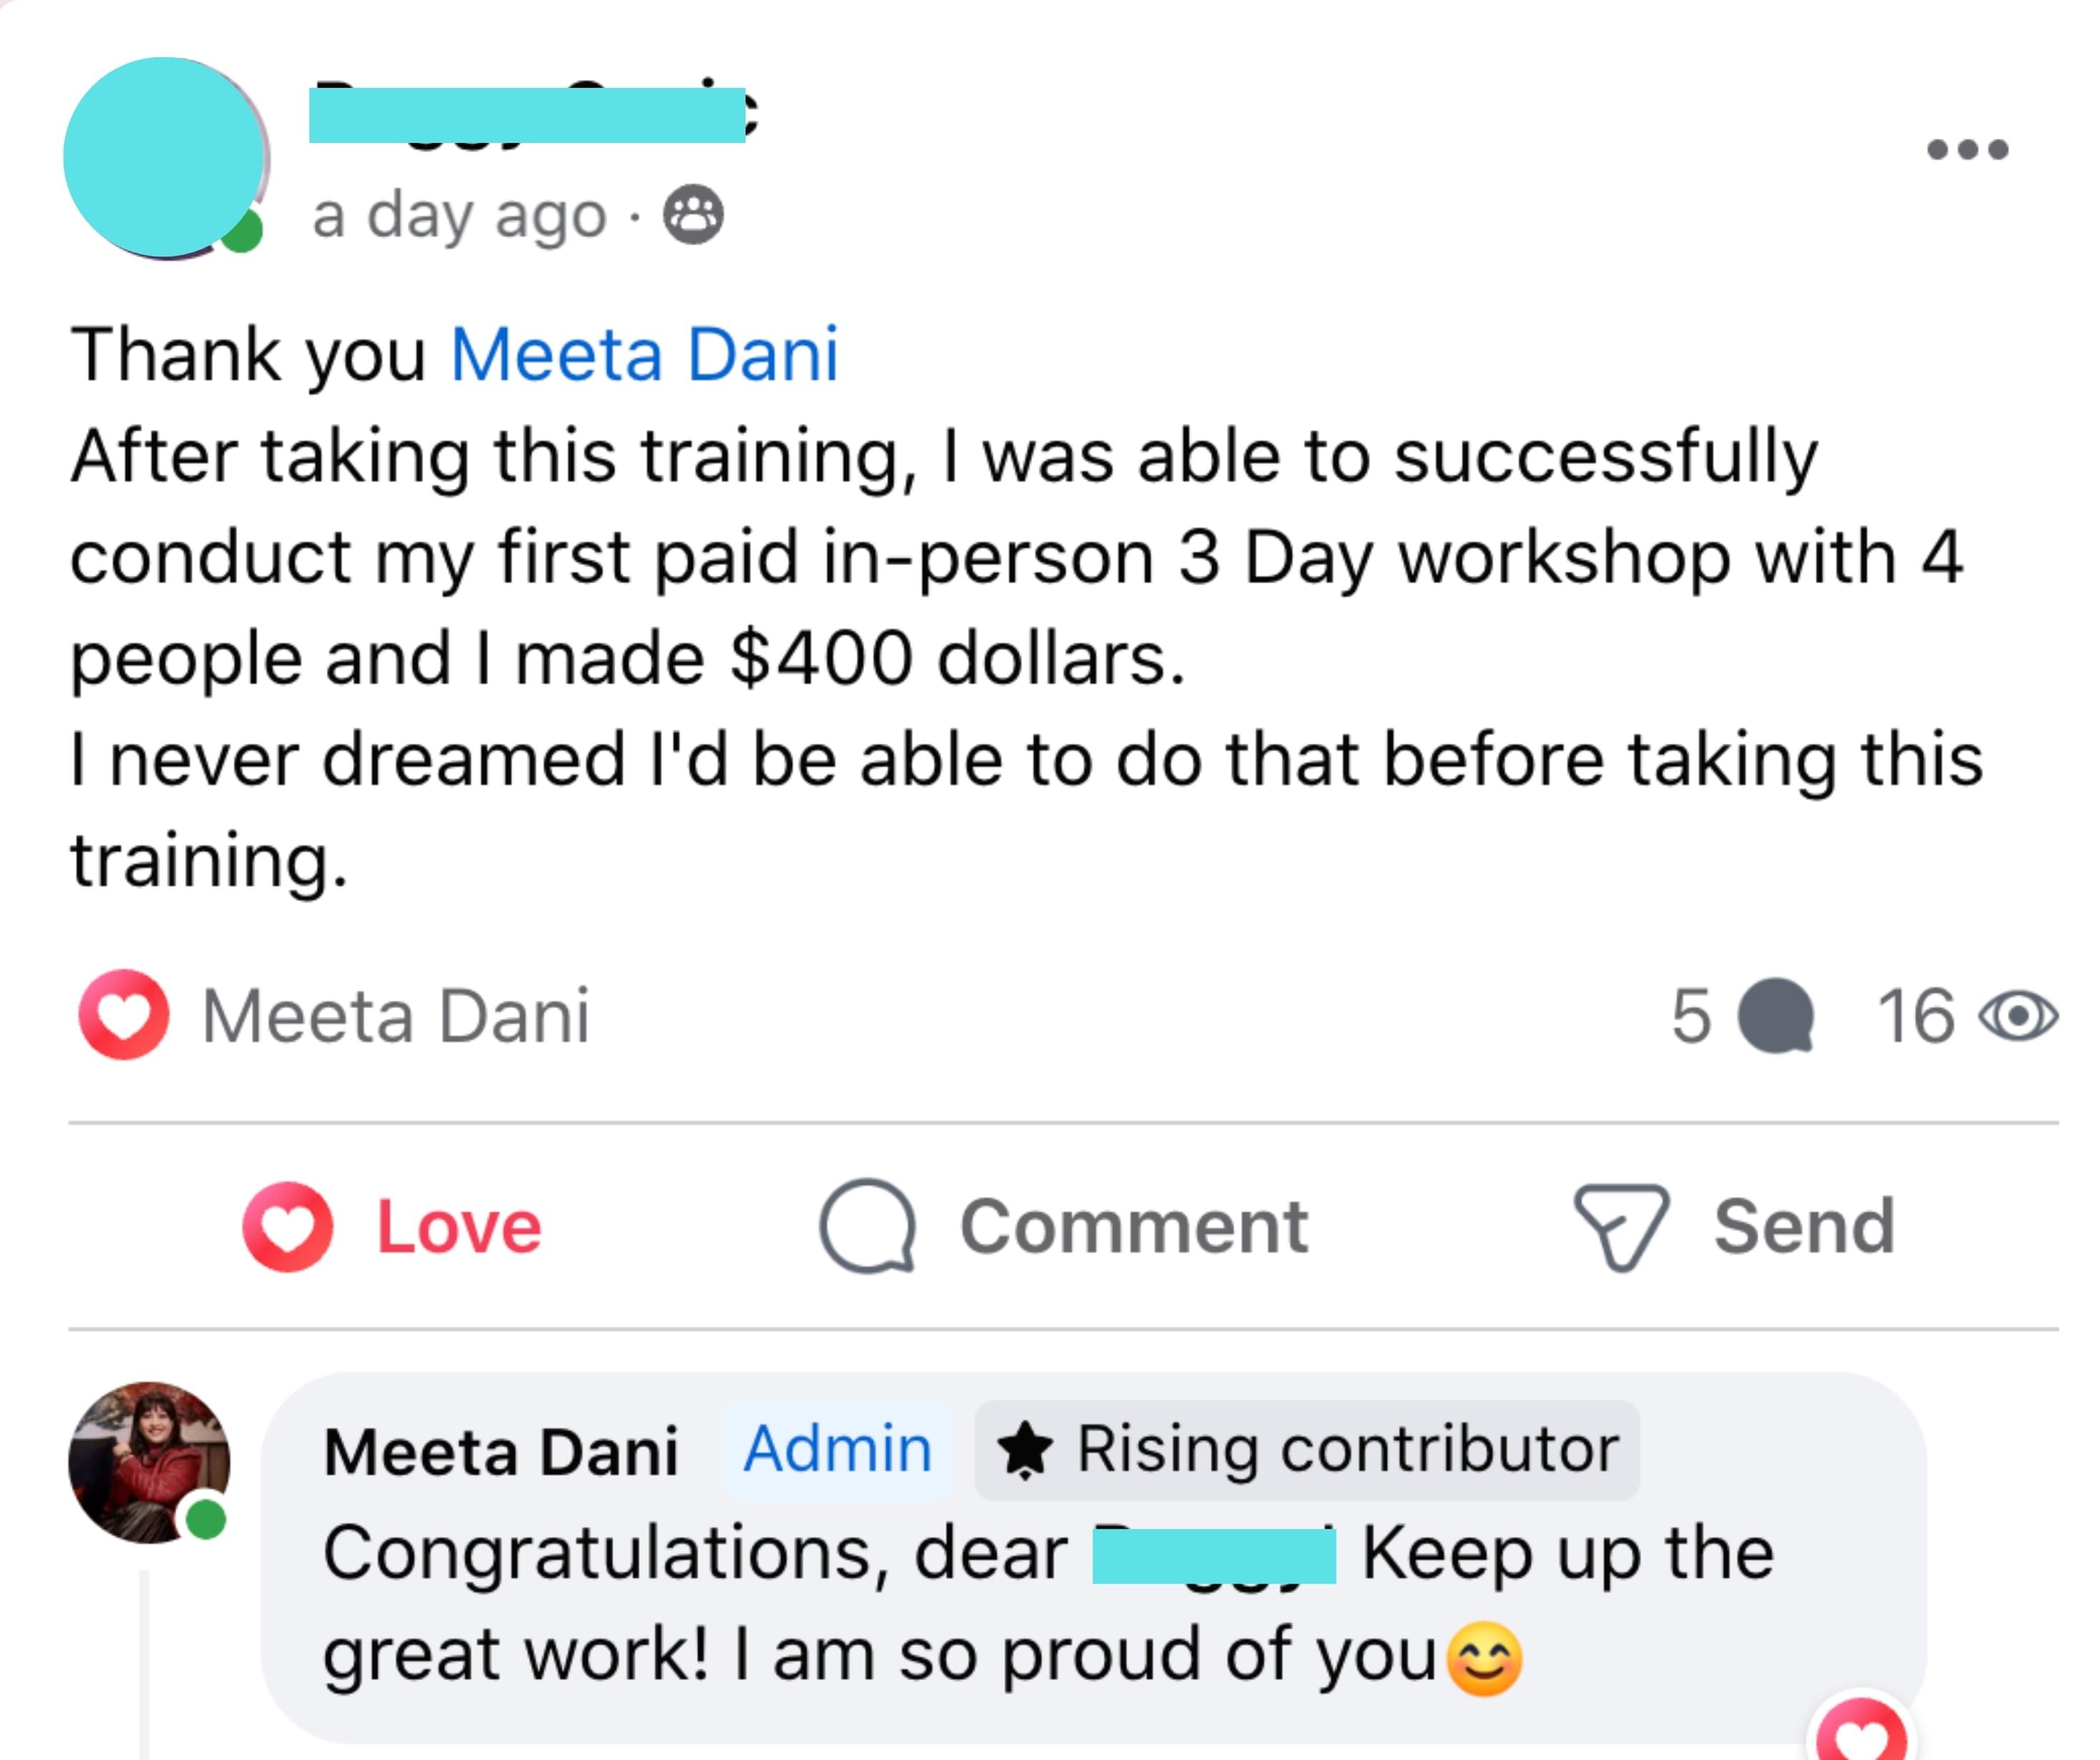The height and width of the screenshot is (1760, 2100).
Task: Click the Send paper-plane icon
Action: 1621,1227
